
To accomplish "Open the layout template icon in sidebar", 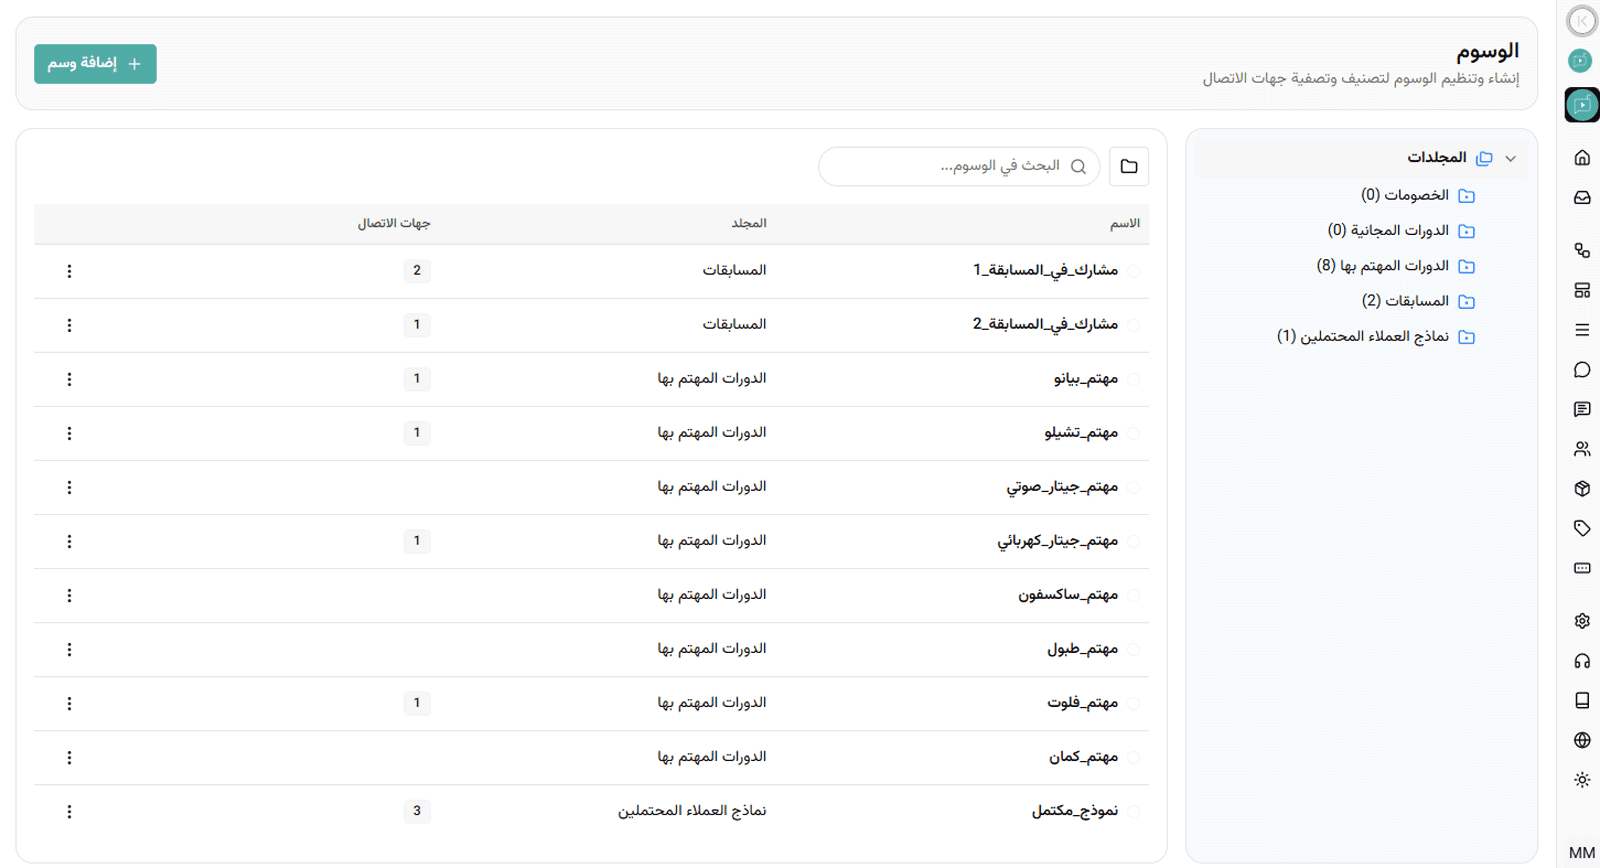I will (x=1582, y=290).
